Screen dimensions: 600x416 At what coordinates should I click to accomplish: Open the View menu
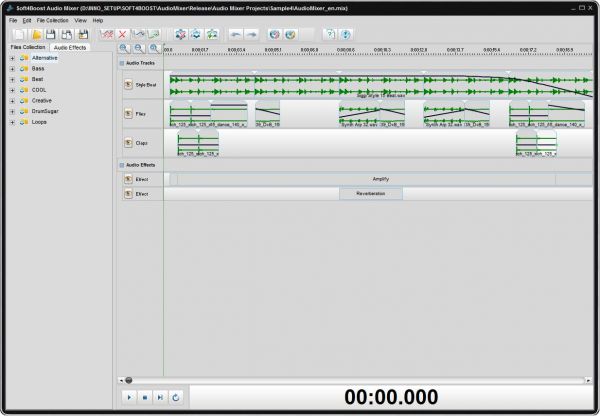click(x=80, y=20)
